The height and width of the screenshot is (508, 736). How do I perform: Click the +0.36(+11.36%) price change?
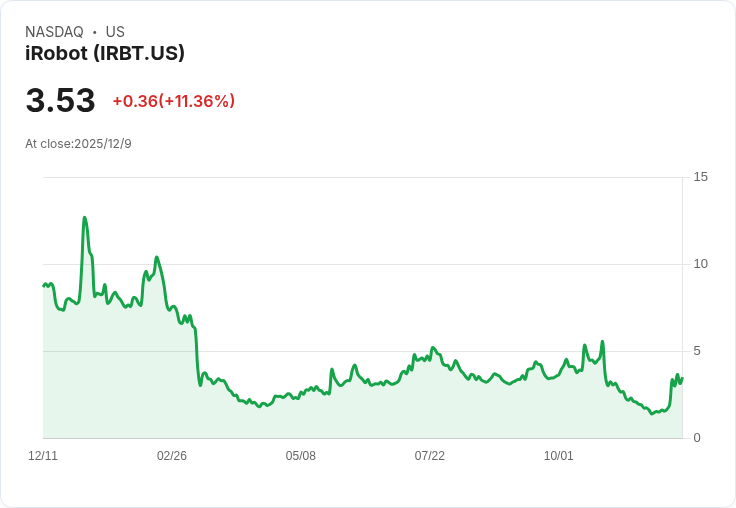tap(173, 101)
